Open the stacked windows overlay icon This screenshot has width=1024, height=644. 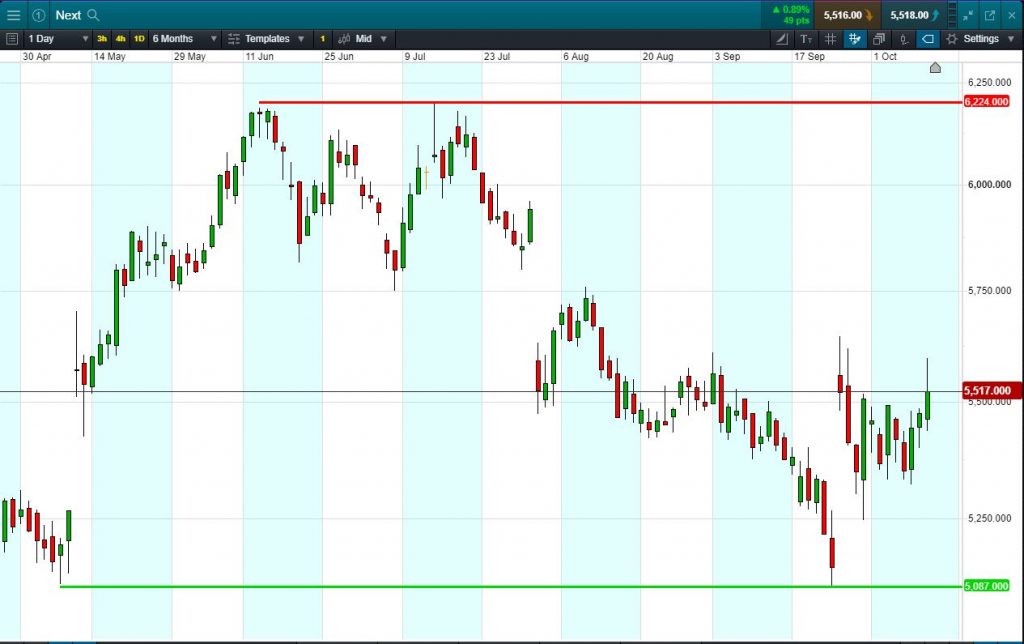(x=879, y=39)
